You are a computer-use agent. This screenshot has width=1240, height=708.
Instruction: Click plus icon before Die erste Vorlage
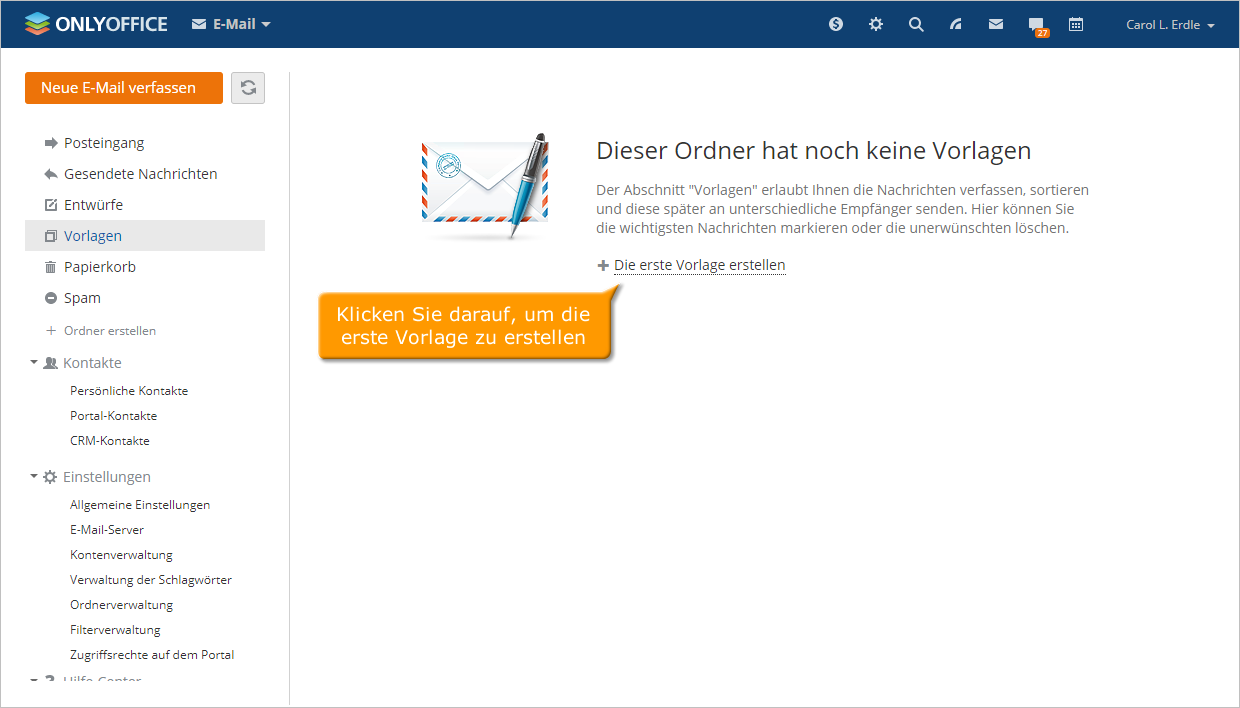click(603, 266)
